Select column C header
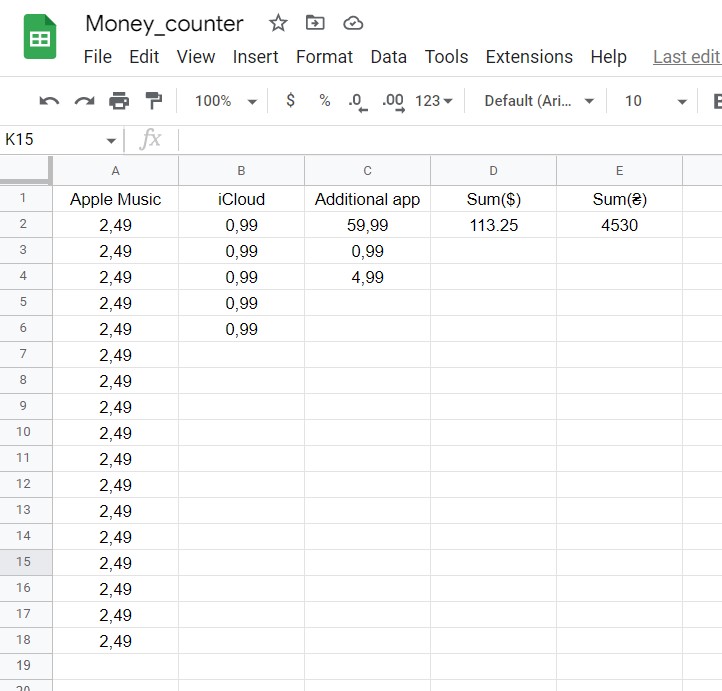 (367, 171)
